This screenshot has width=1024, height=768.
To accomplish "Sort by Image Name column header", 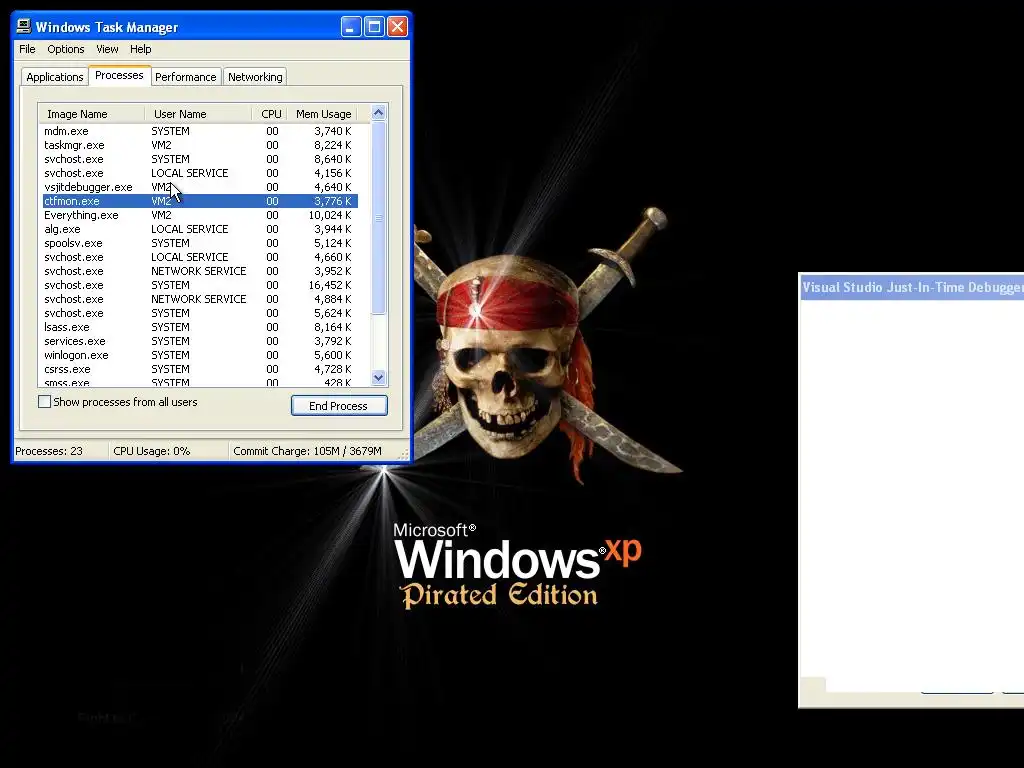I will pyautogui.click(x=91, y=114).
